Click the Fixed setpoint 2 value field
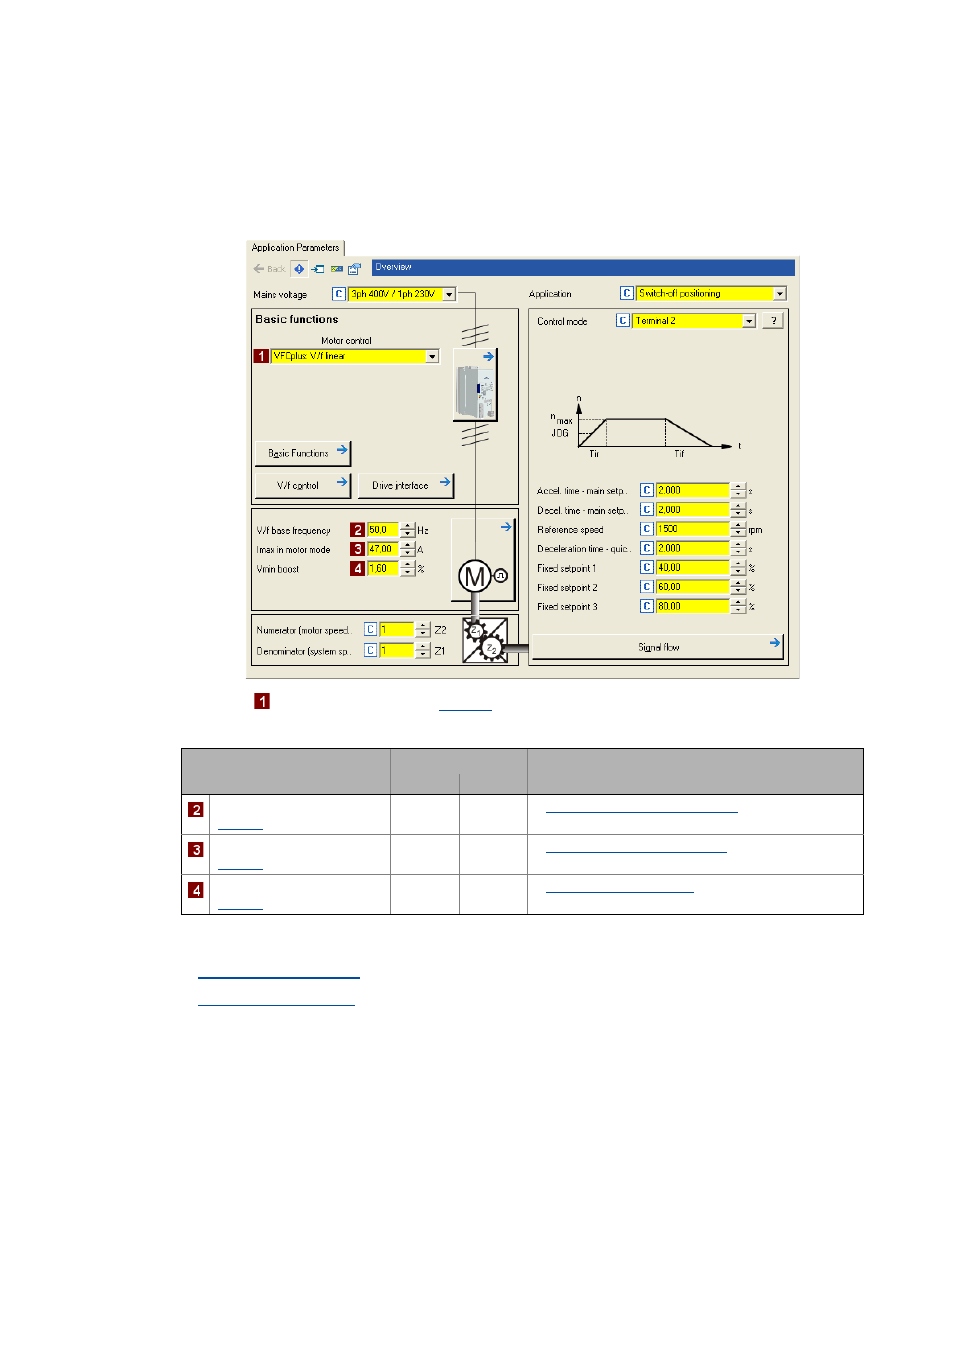 pos(693,587)
